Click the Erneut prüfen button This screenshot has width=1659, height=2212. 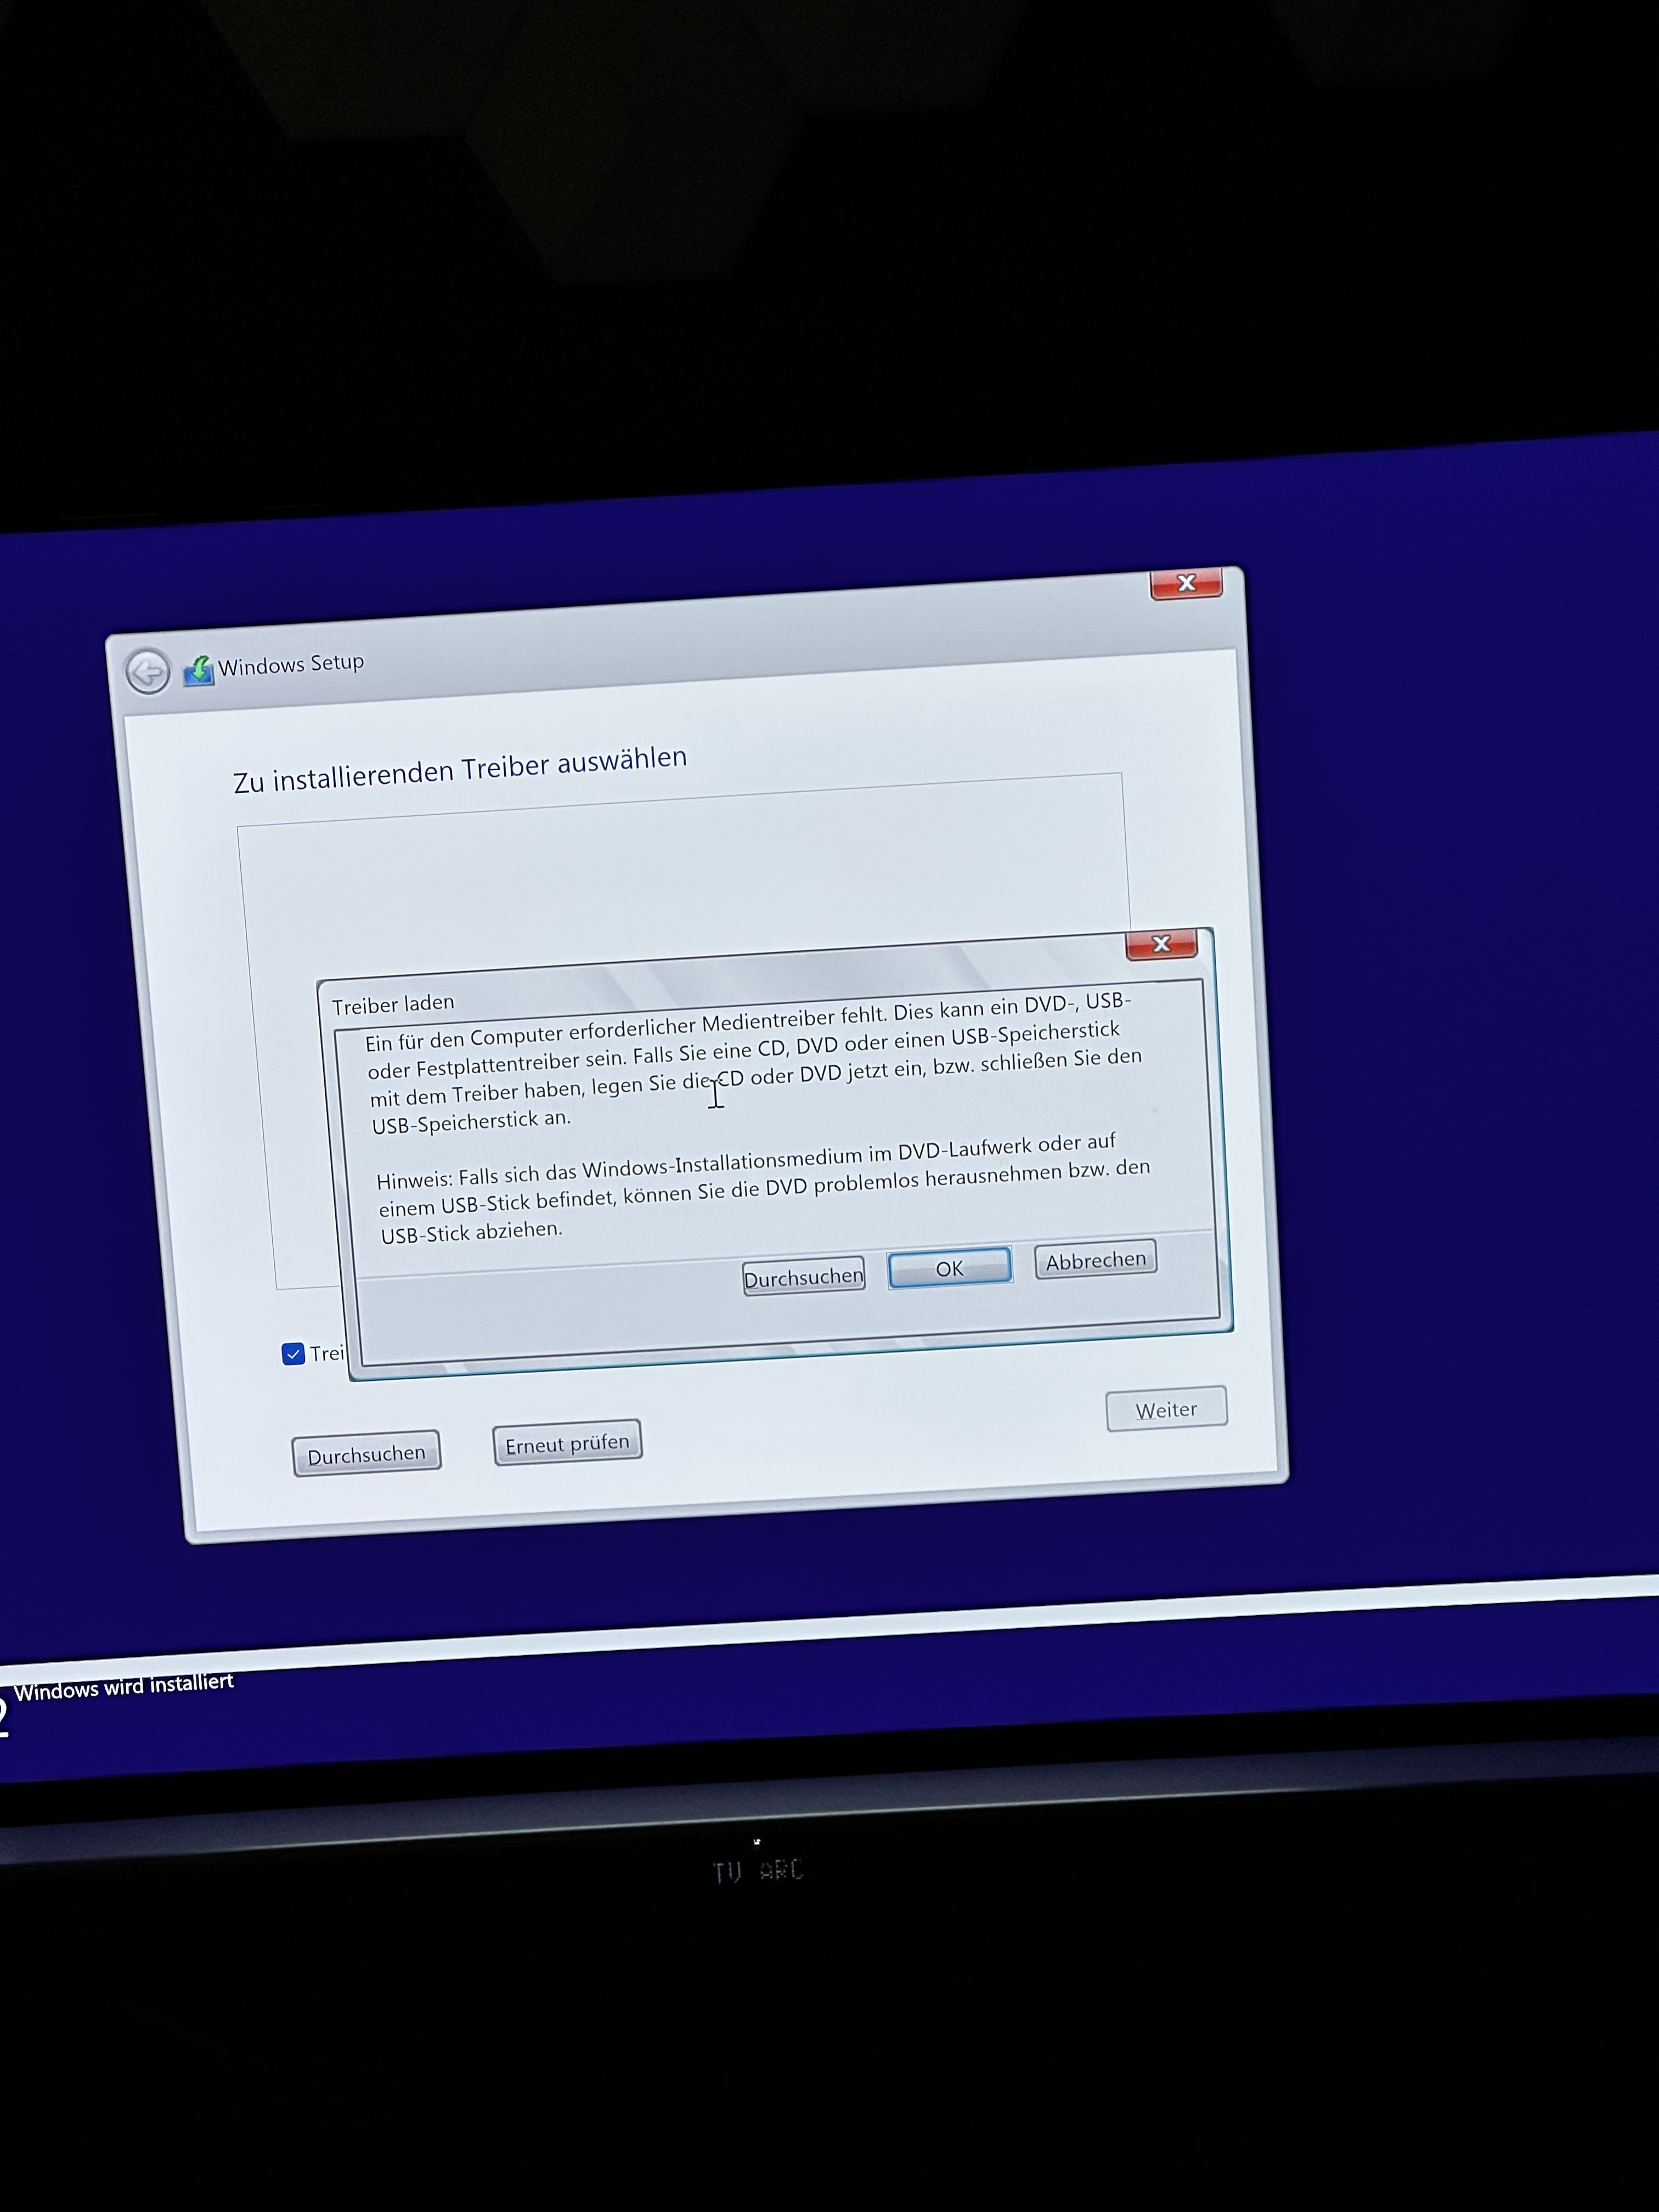point(567,1444)
